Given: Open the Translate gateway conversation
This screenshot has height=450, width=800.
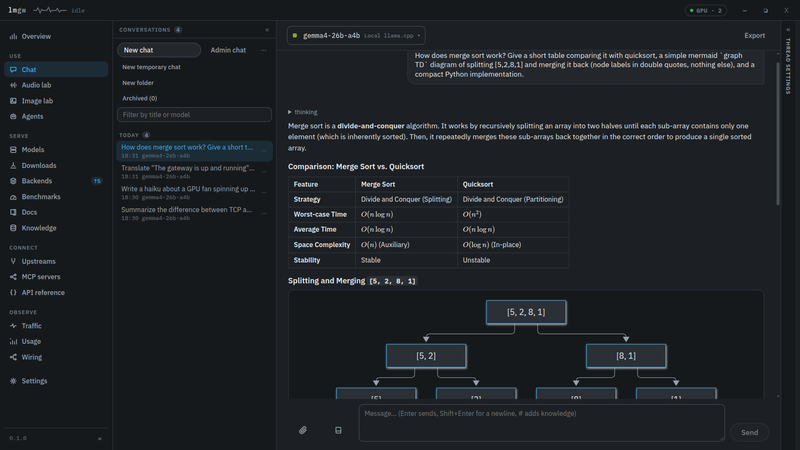Looking at the screenshot, I should pyautogui.click(x=187, y=171).
